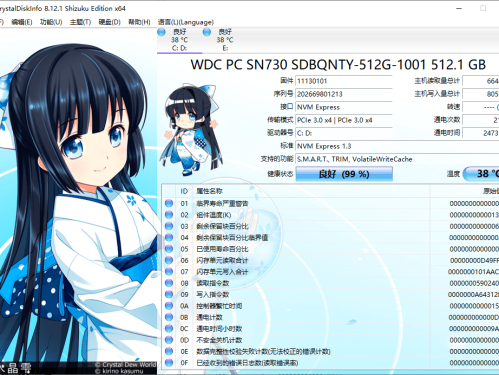Viewport: 499px width, 375px height.
Task: Click status orb for attribute 0A
Action: pyautogui.click(x=169, y=306)
